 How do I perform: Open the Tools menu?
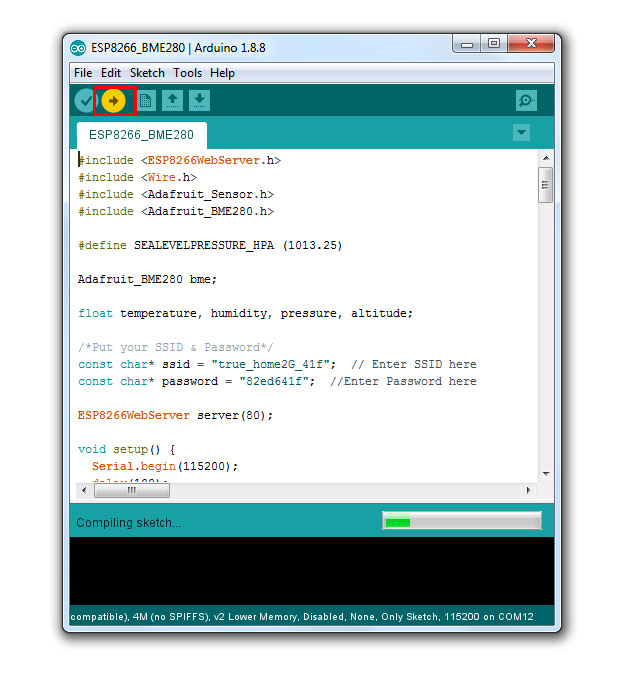187,73
